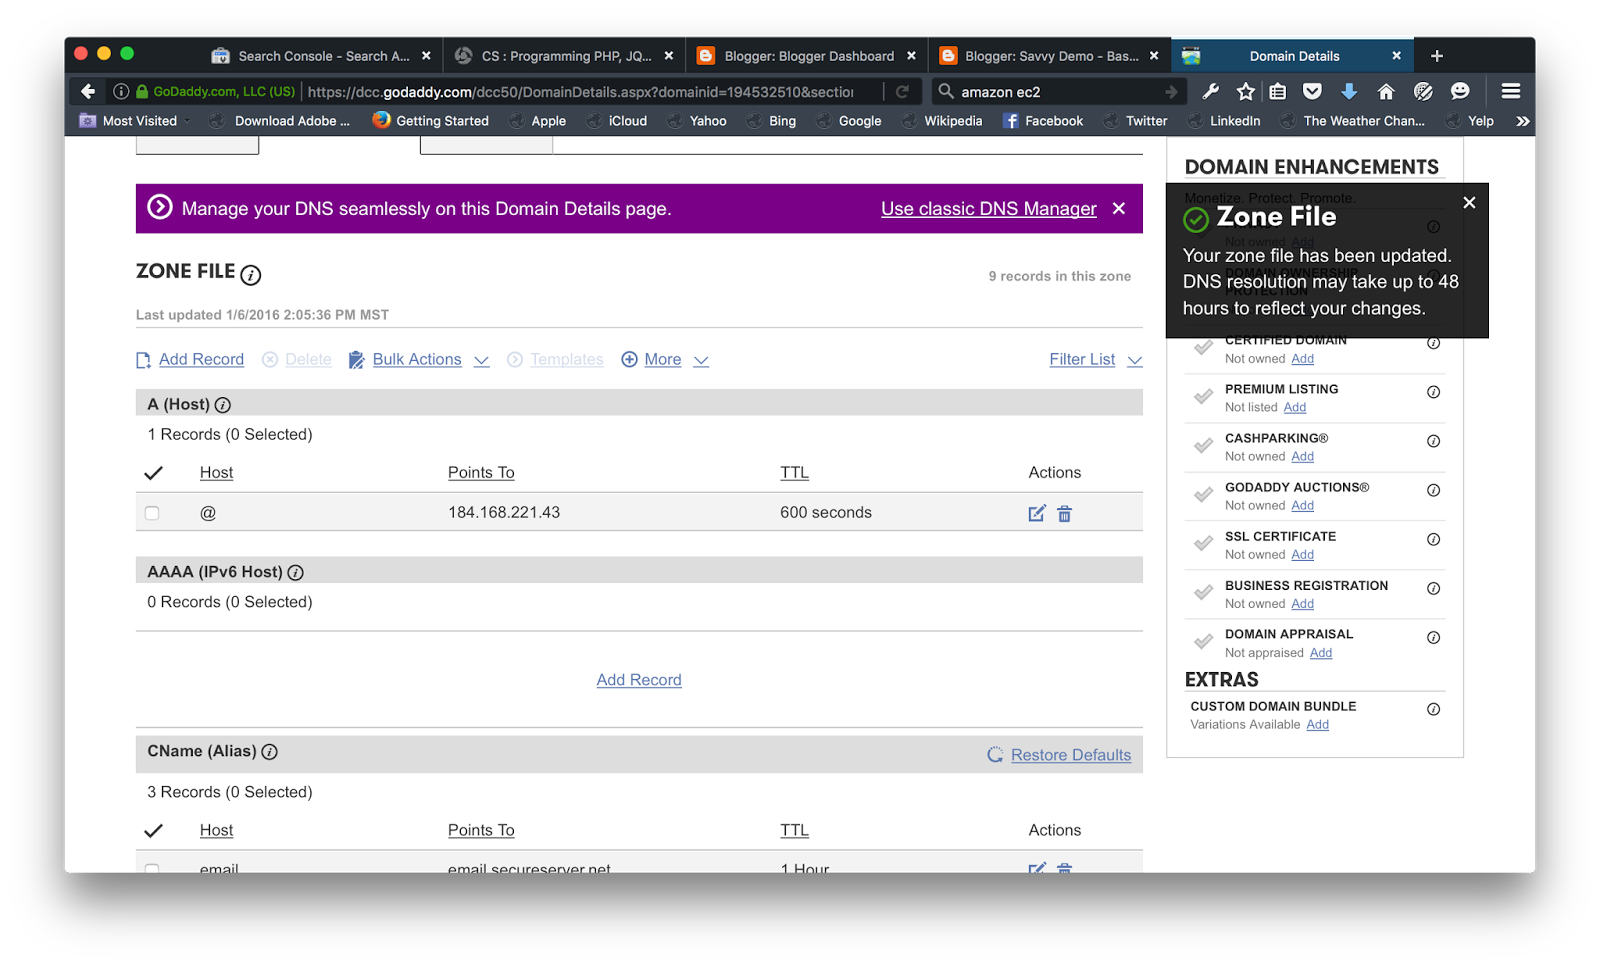This screenshot has height=965, width=1600.
Task: Open Zone File info icon
Action: coord(251,275)
